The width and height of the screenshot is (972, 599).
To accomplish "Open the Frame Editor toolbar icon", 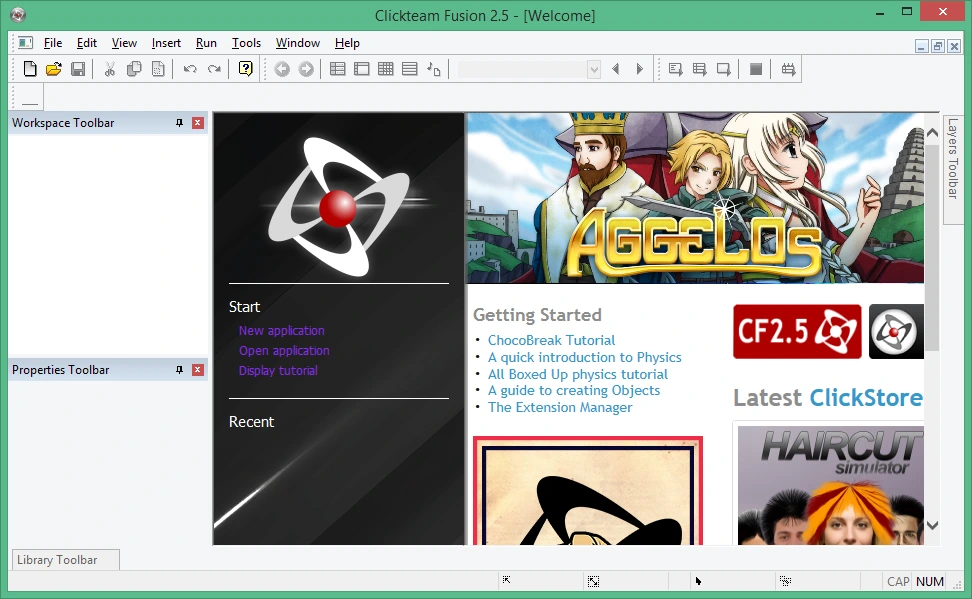I will click(x=361, y=69).
